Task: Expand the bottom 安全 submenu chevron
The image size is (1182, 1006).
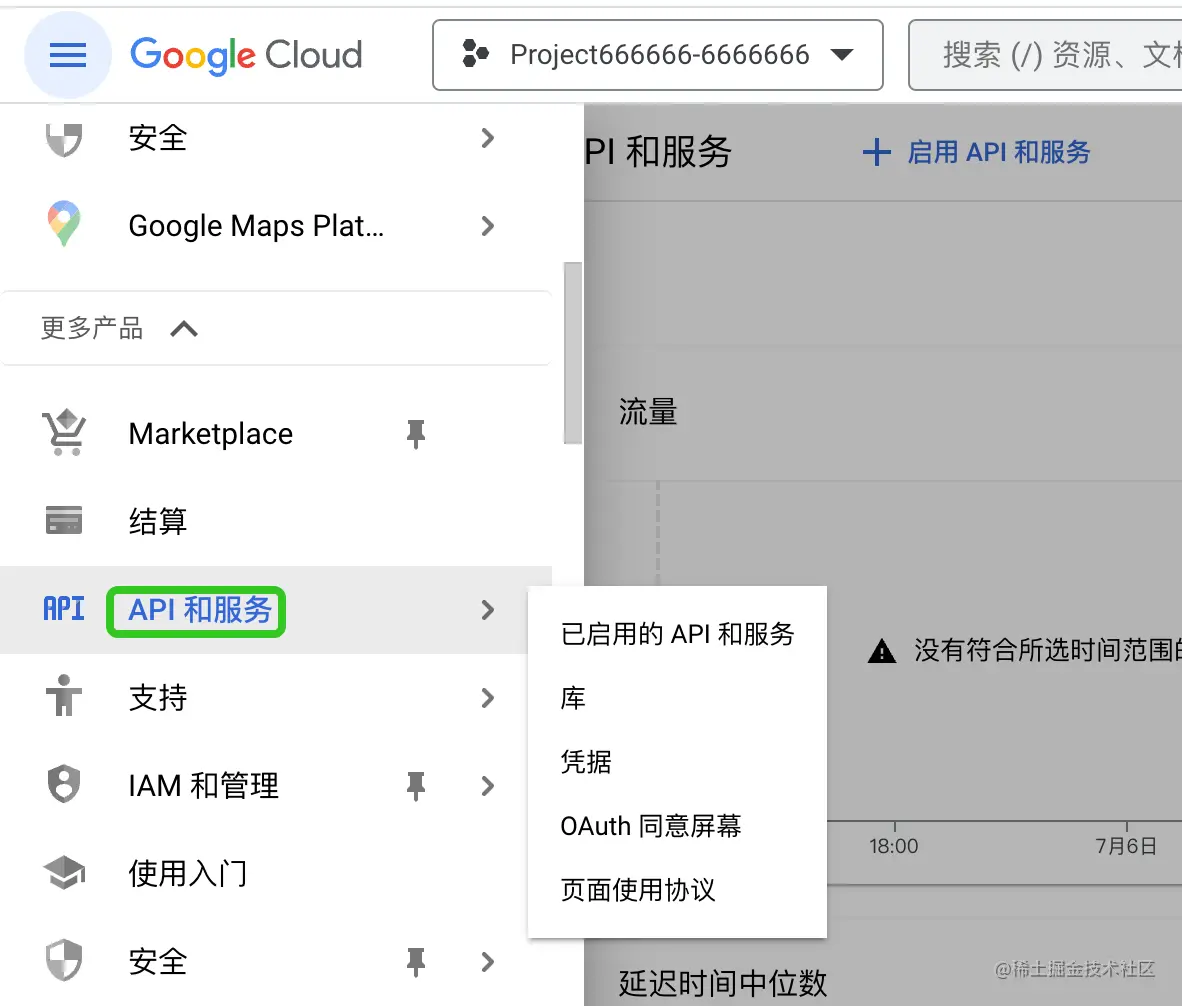Action: pos(488,962)
